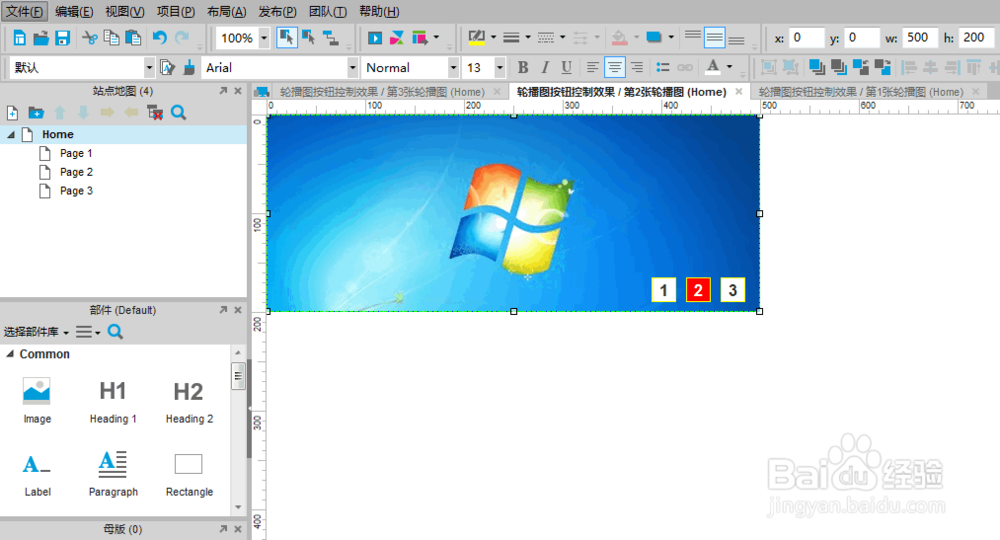Select the connector tool
1000x540 pixels.
330,38
